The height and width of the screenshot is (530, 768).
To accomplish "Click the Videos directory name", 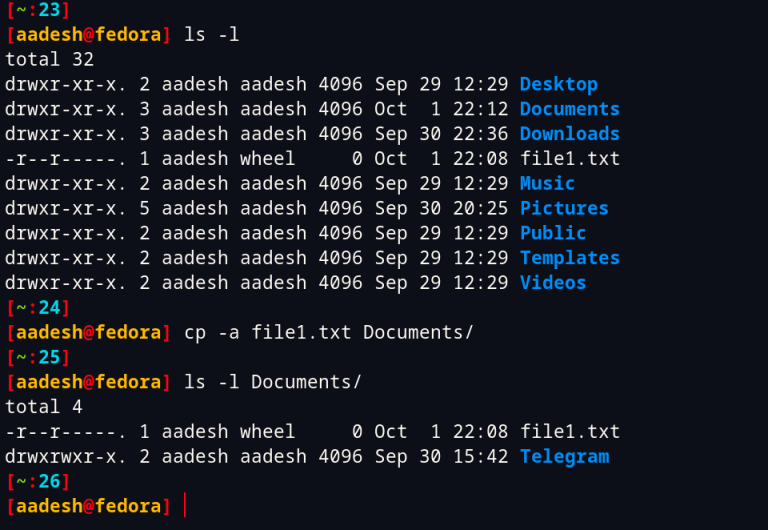I will pos(552,283).
